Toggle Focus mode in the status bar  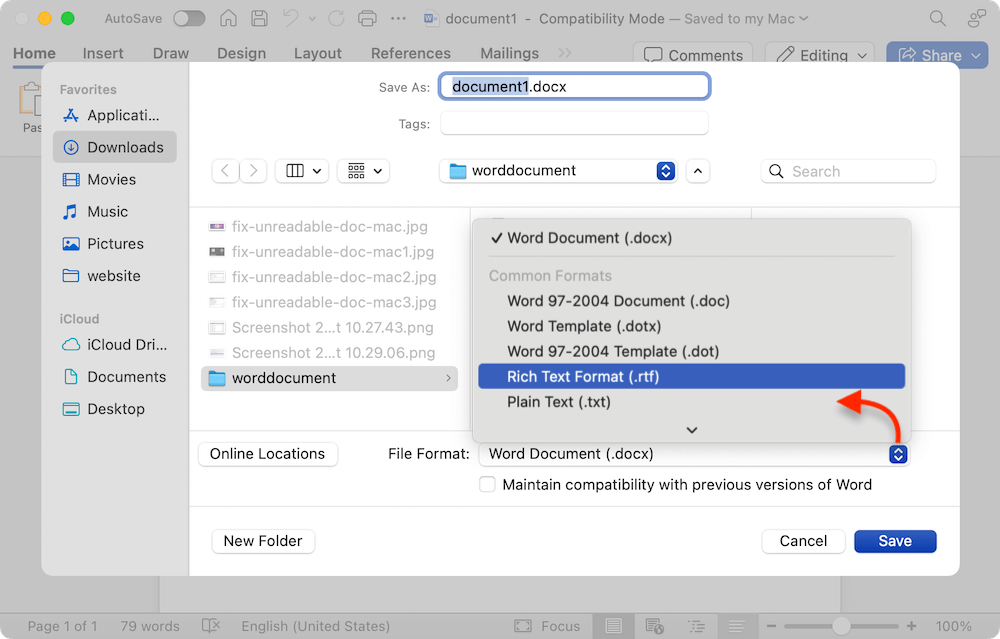(547, 625)
